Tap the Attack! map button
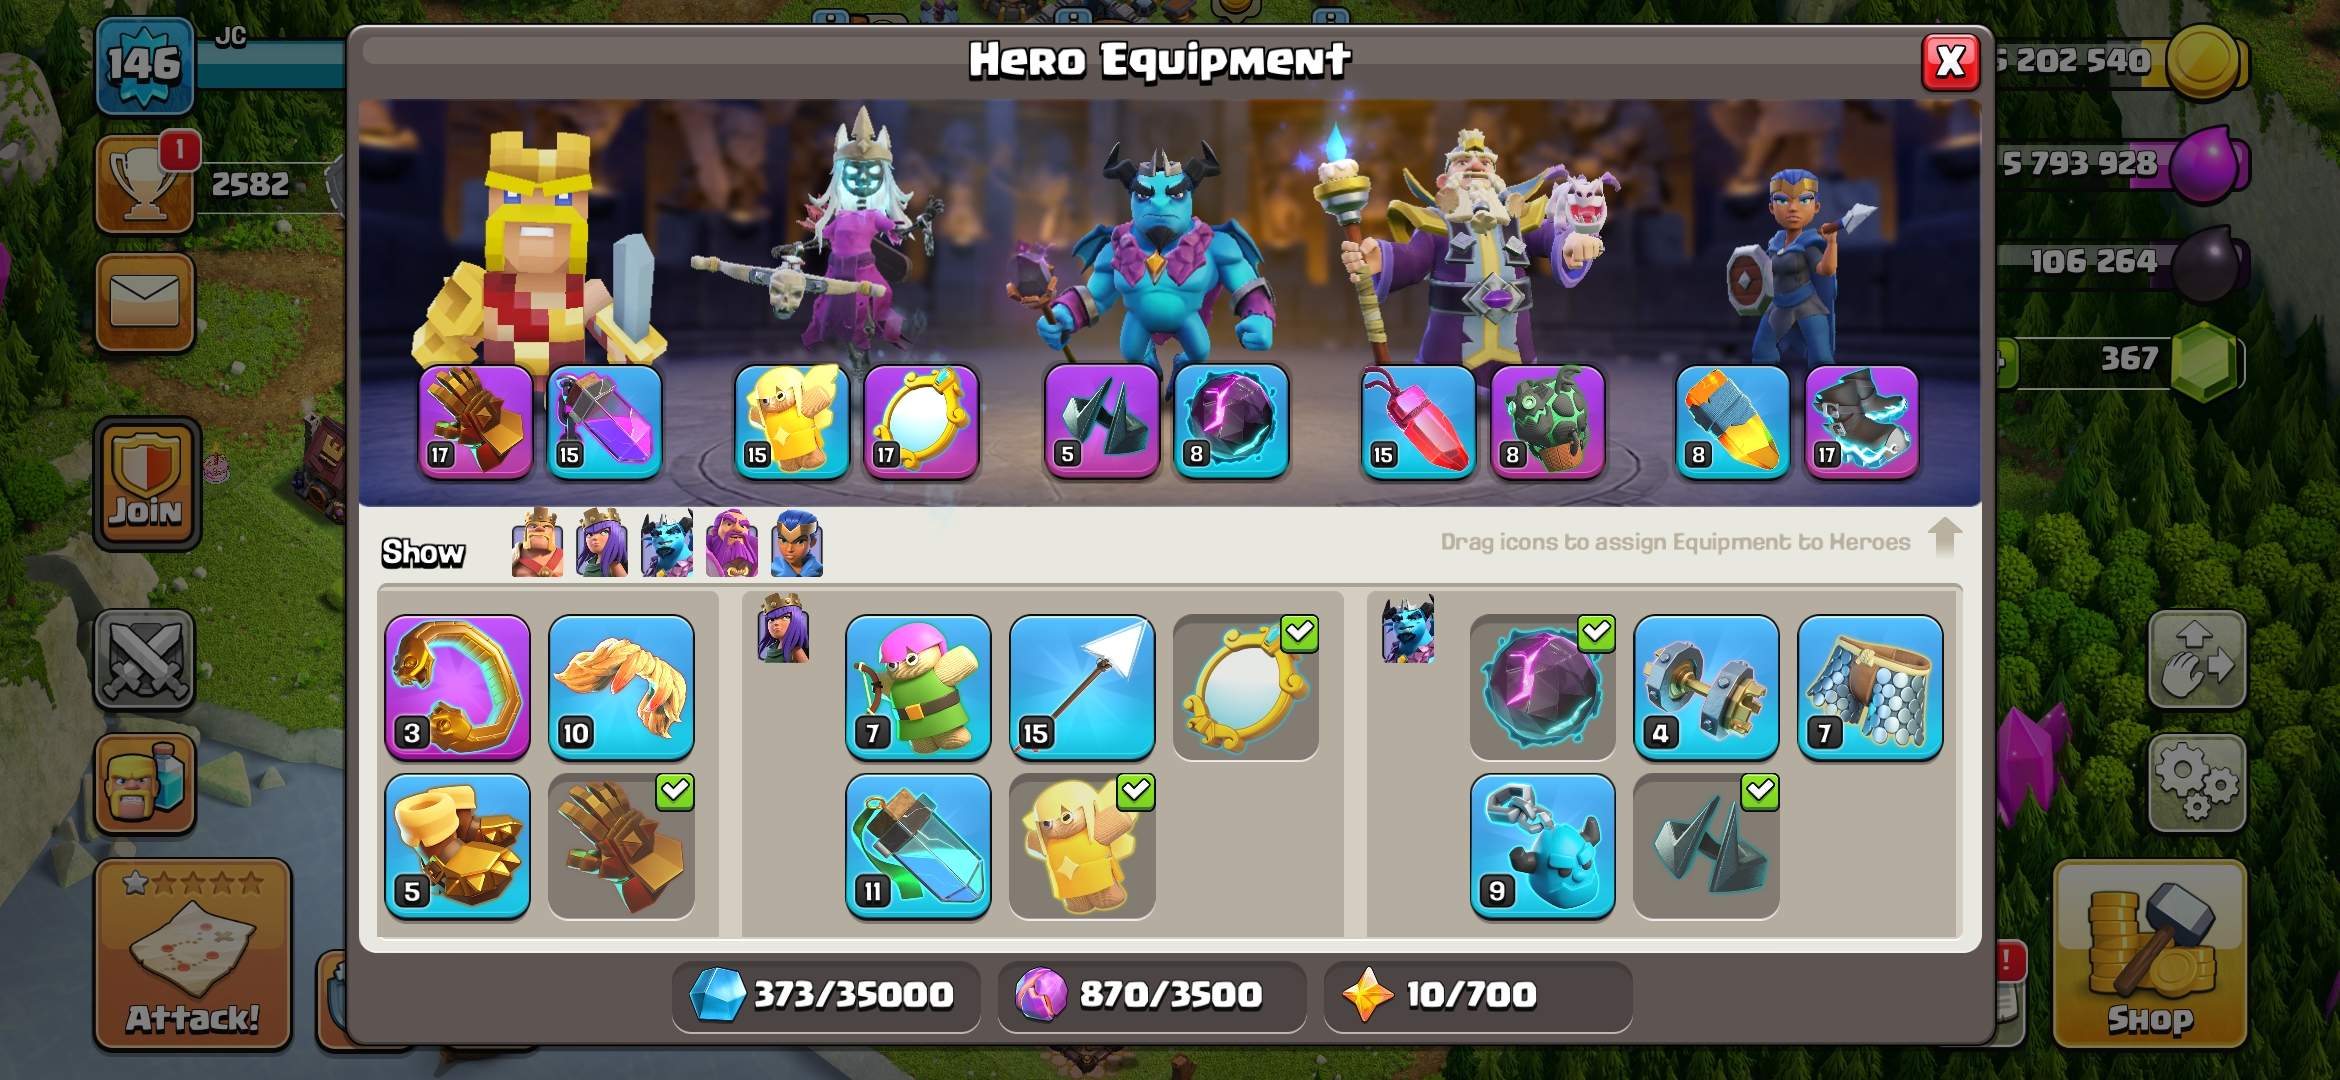Viewport: 2340px width, 1080px height. click(193, 954)
